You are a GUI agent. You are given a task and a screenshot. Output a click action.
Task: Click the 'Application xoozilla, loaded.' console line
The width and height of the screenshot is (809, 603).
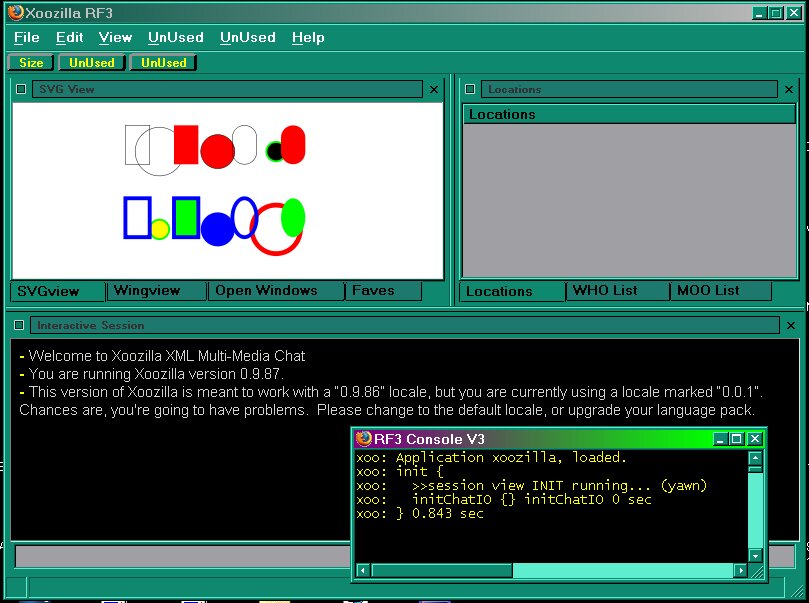491,458
